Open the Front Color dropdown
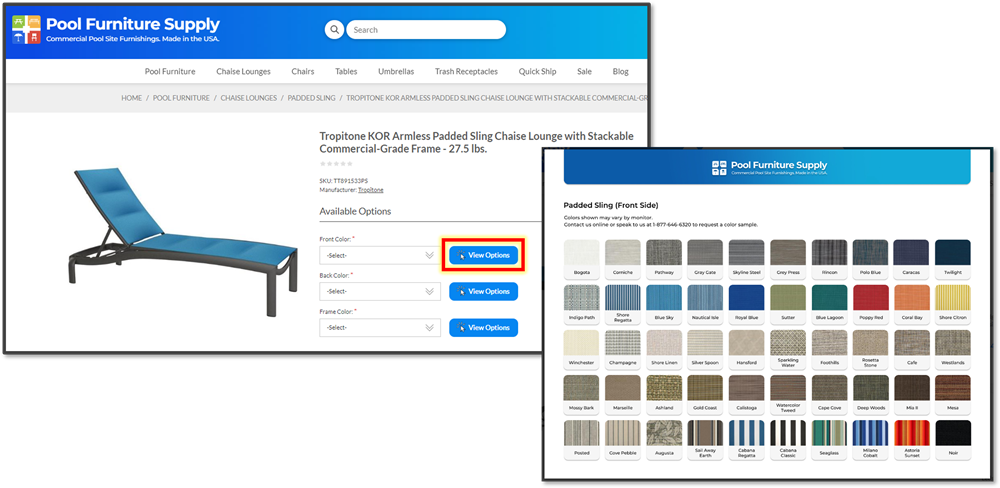The height and width of the screenshot is (488, 1000). pos(380,255)
